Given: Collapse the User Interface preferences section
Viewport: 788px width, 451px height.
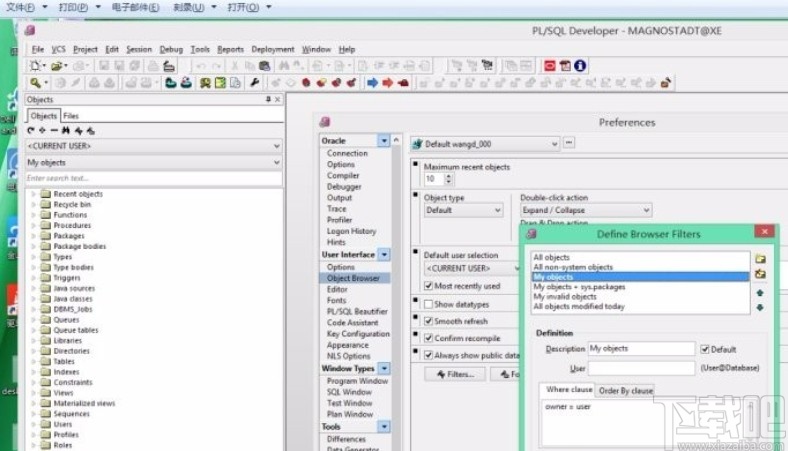Looking at the screenshot, I should pyautogui.click(x=384, y=255).
